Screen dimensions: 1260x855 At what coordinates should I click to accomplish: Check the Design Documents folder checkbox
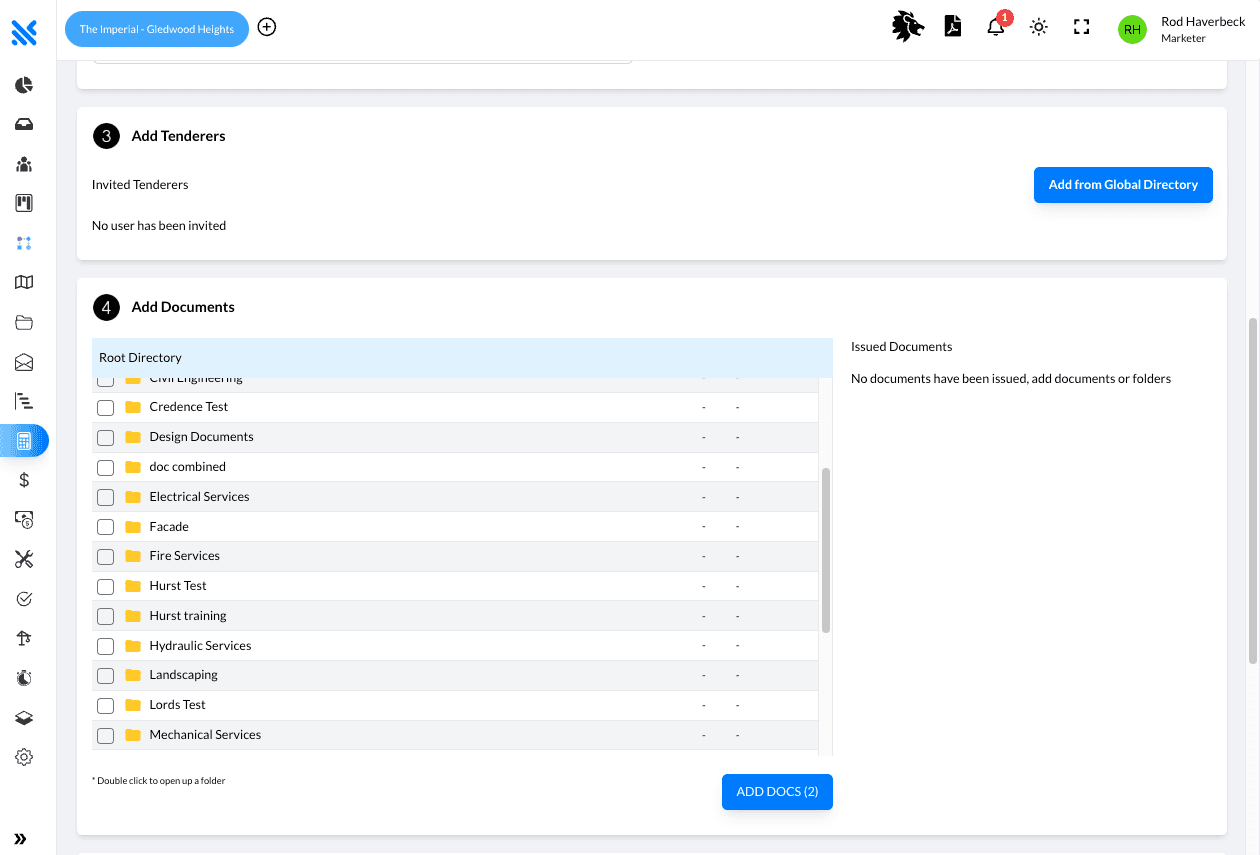pos(105,438)
